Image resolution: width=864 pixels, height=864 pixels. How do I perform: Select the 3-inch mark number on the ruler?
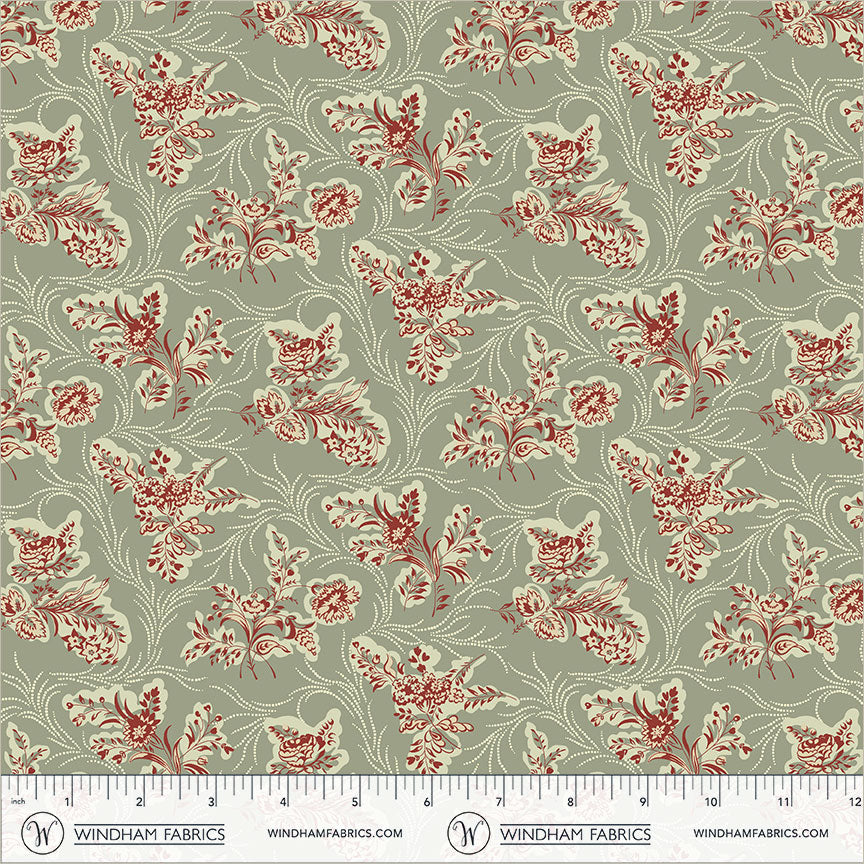click(x=211, y=803)
